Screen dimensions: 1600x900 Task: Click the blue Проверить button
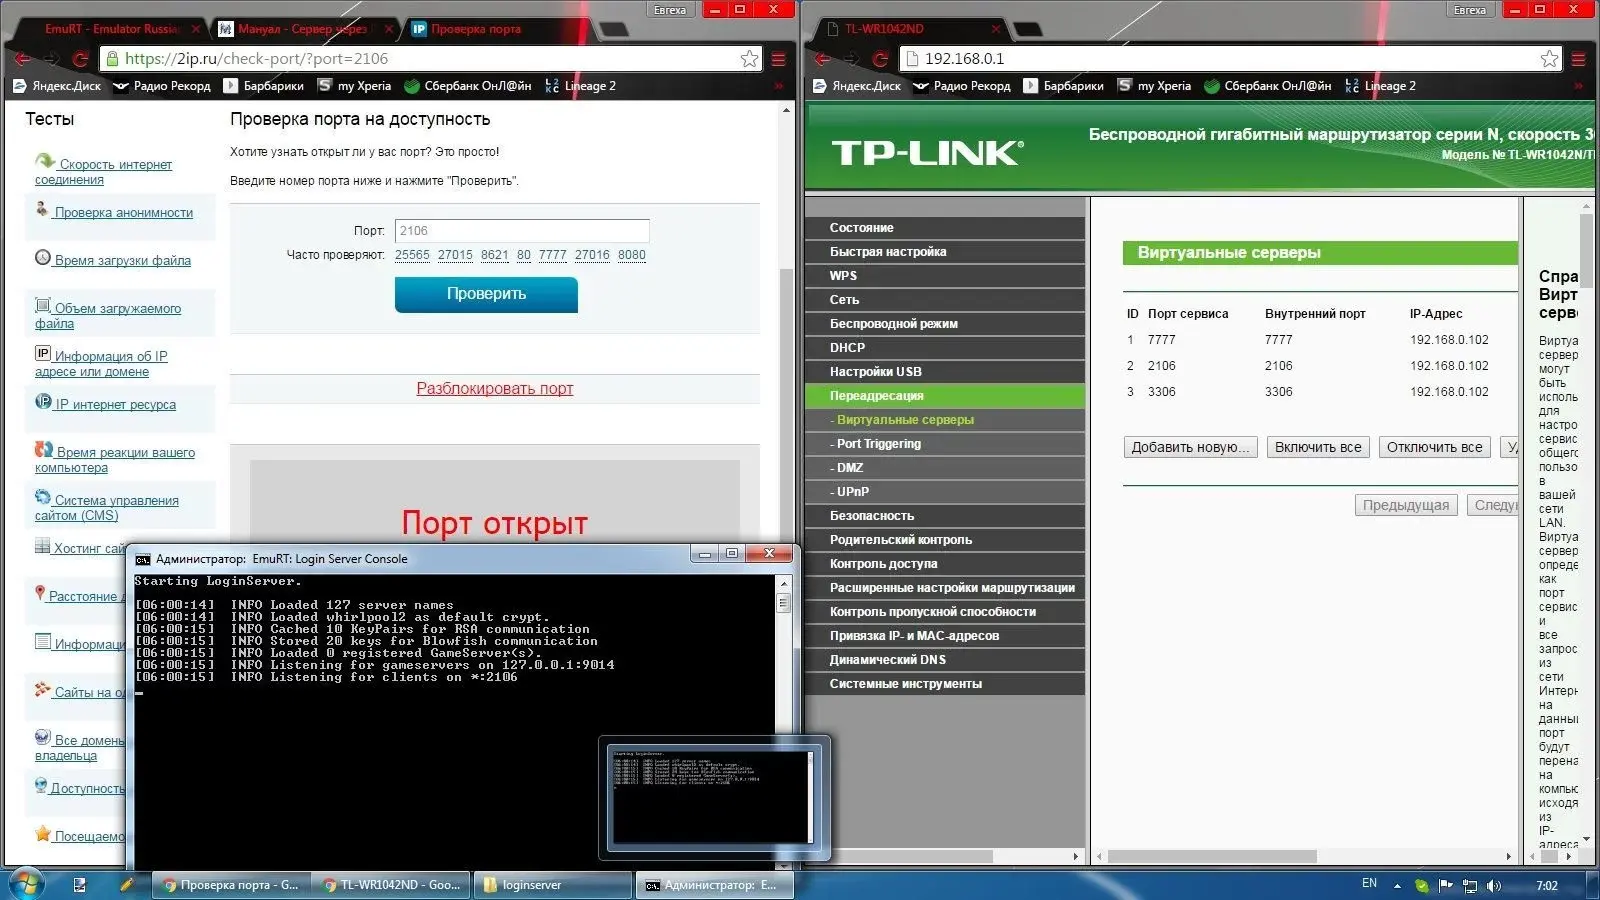486,294
